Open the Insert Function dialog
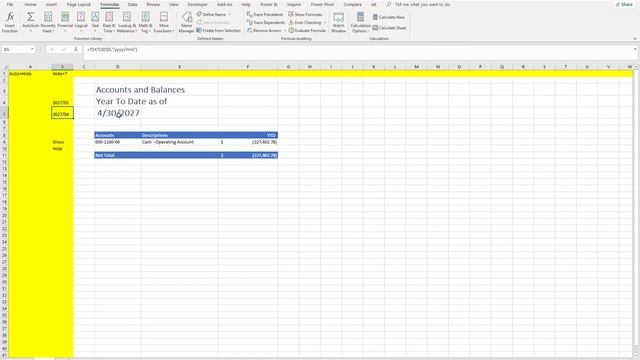640x360 pixels. tap(10, 22)
